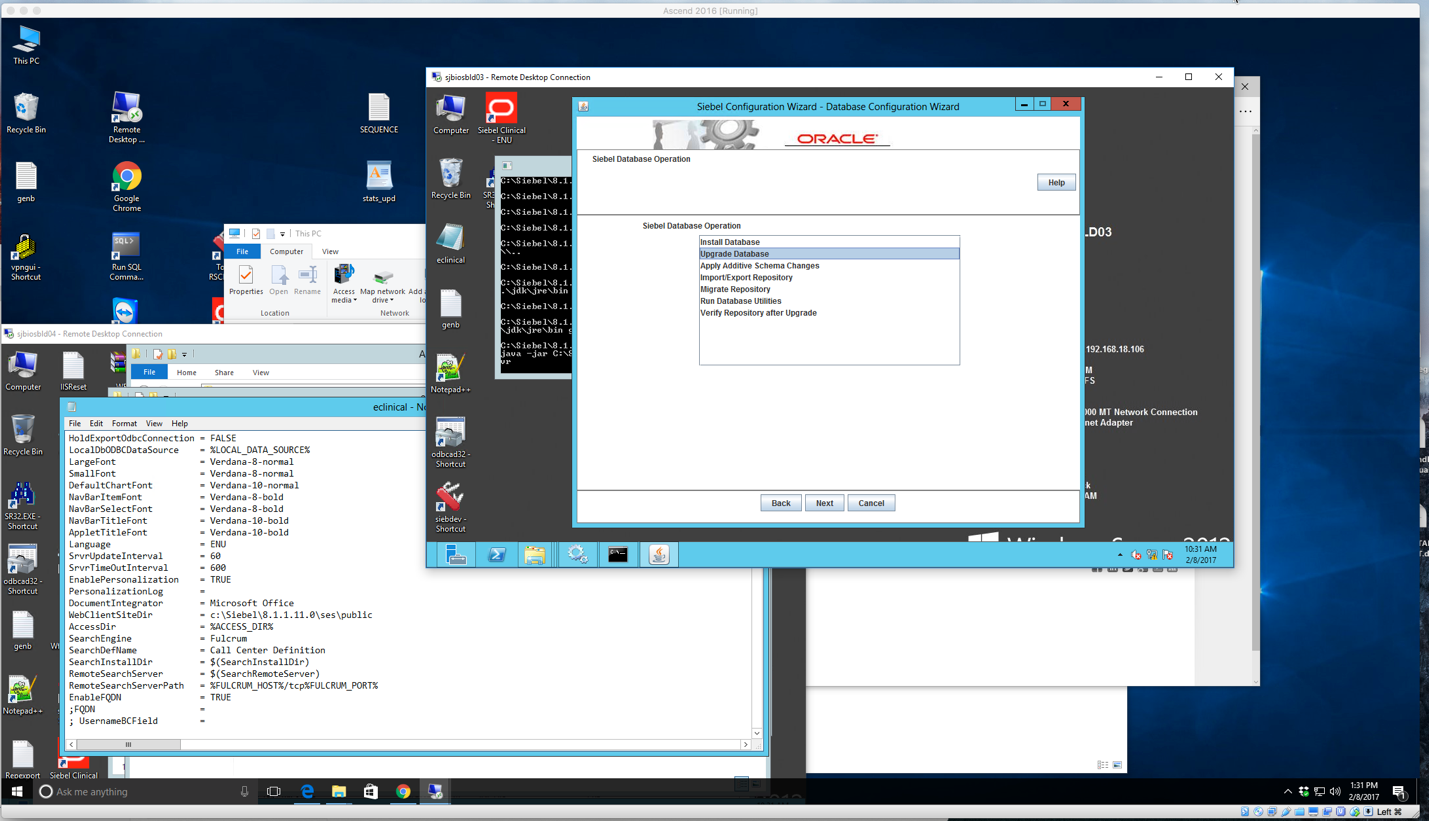Image resolution: width=1429 pixels, height=821 pixels.
Task: Launch PowerShell from sjbiosbld03 taskbar
Action: (x=496, y=555)
